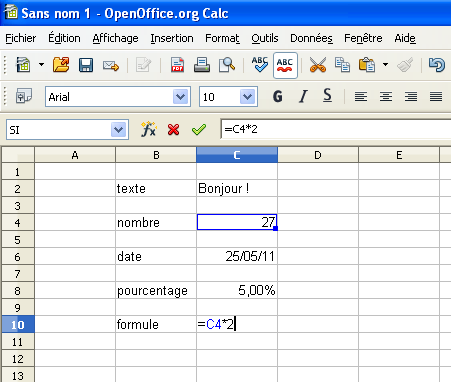Open the Insertion menu

(x=172, y=38)
